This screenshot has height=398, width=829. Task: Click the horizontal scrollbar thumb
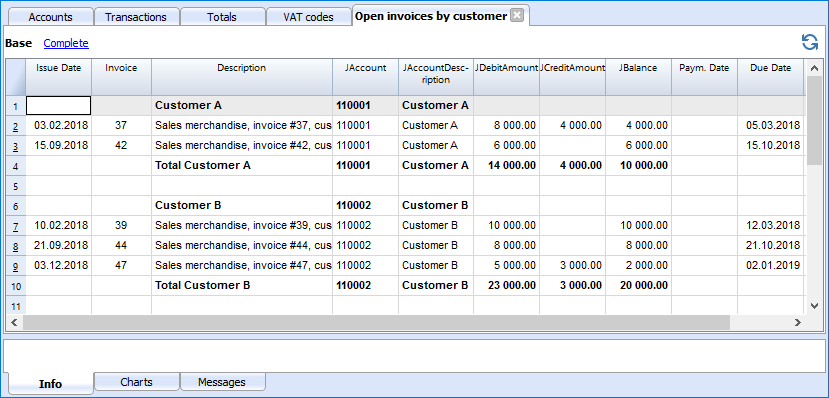pyautogui.click(x=376, y=322)
